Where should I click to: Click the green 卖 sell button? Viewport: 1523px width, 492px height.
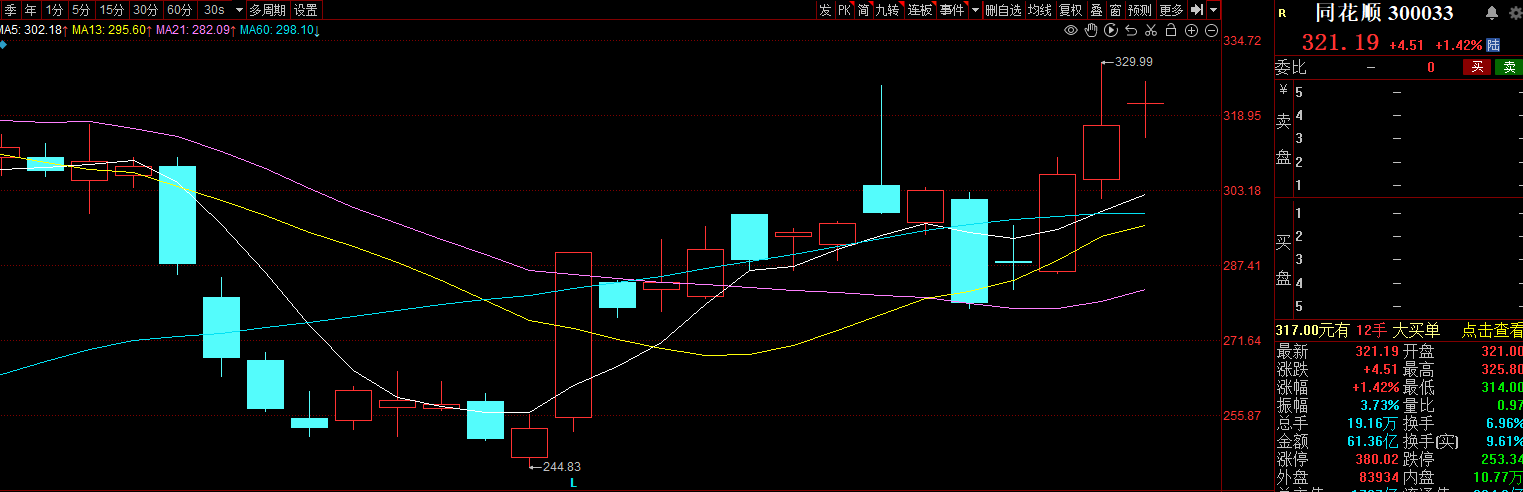(x=1508, y=68)
